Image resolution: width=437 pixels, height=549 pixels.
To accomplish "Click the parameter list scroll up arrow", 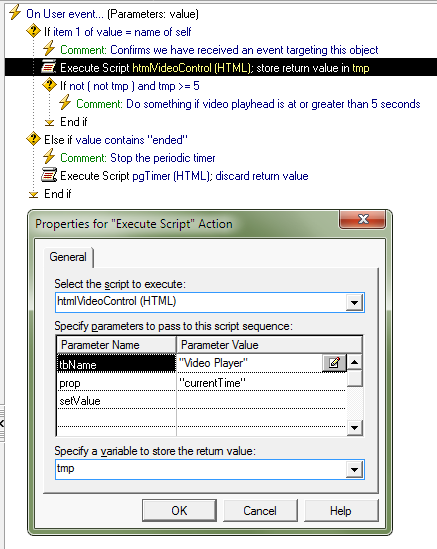I will pyautogui.click(x=354, y=362).
